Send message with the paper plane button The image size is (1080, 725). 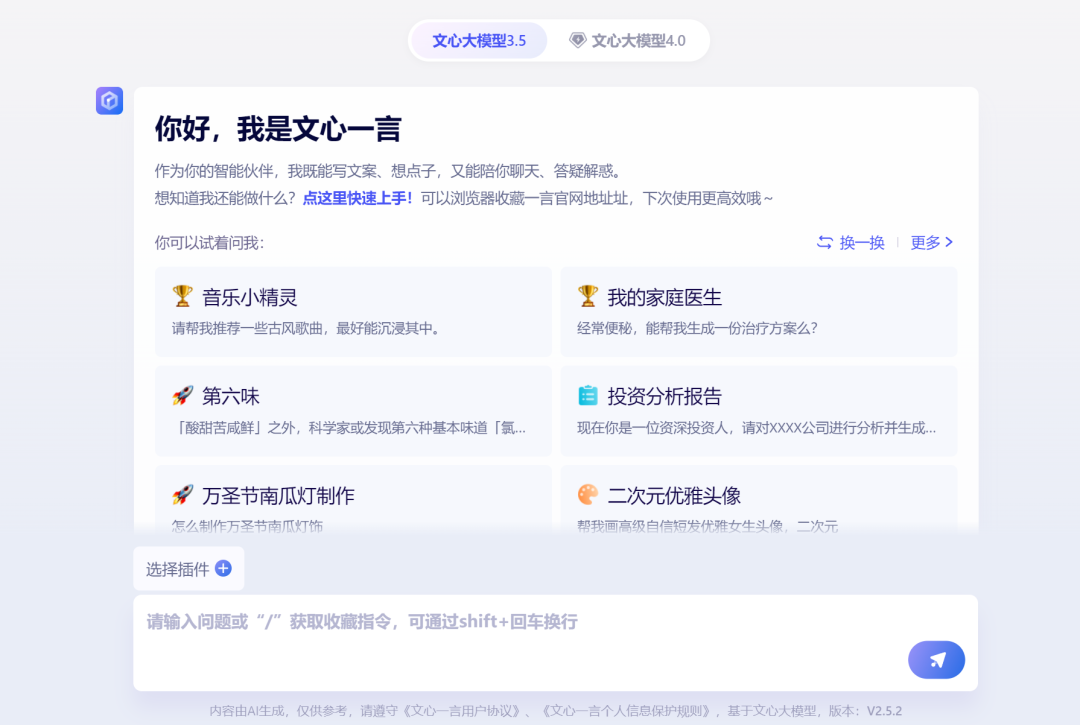(936, 660)
